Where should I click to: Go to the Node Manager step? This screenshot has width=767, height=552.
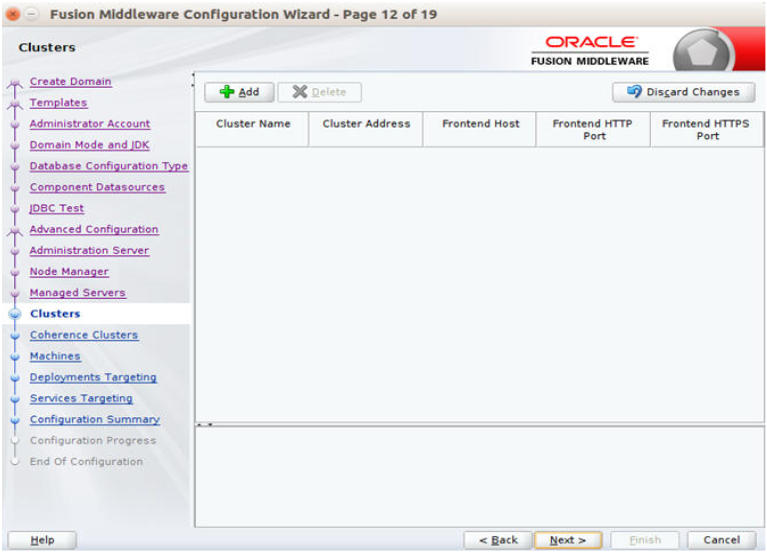pos(69,271)
